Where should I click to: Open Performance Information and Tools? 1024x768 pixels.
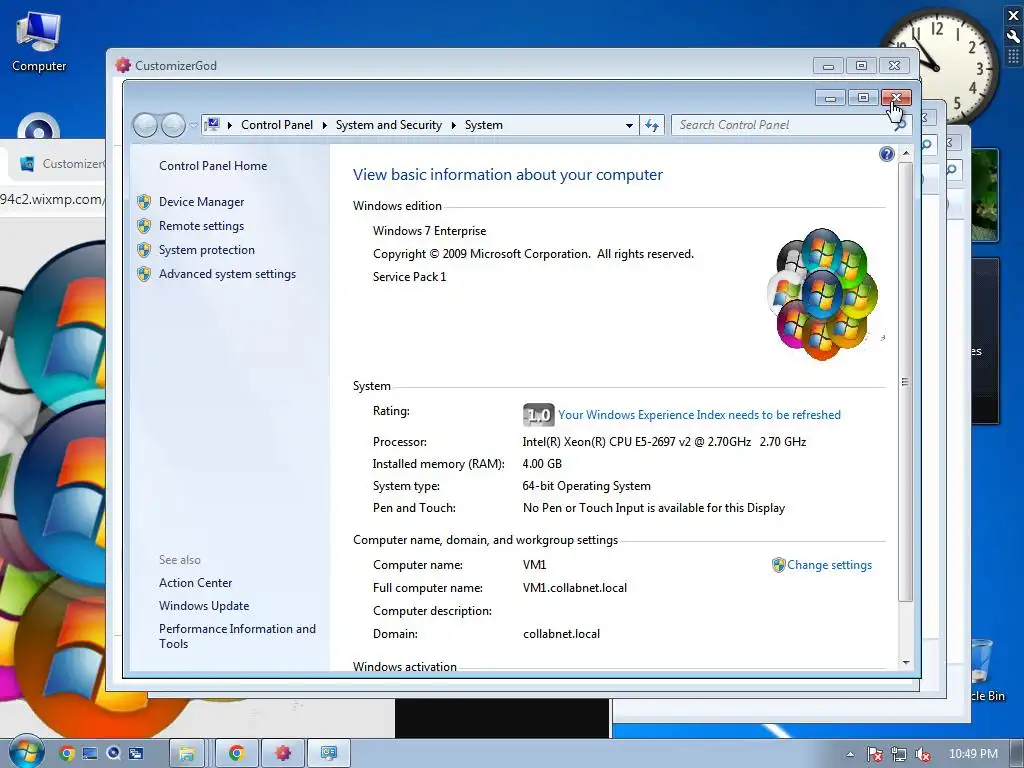[237, 636]
